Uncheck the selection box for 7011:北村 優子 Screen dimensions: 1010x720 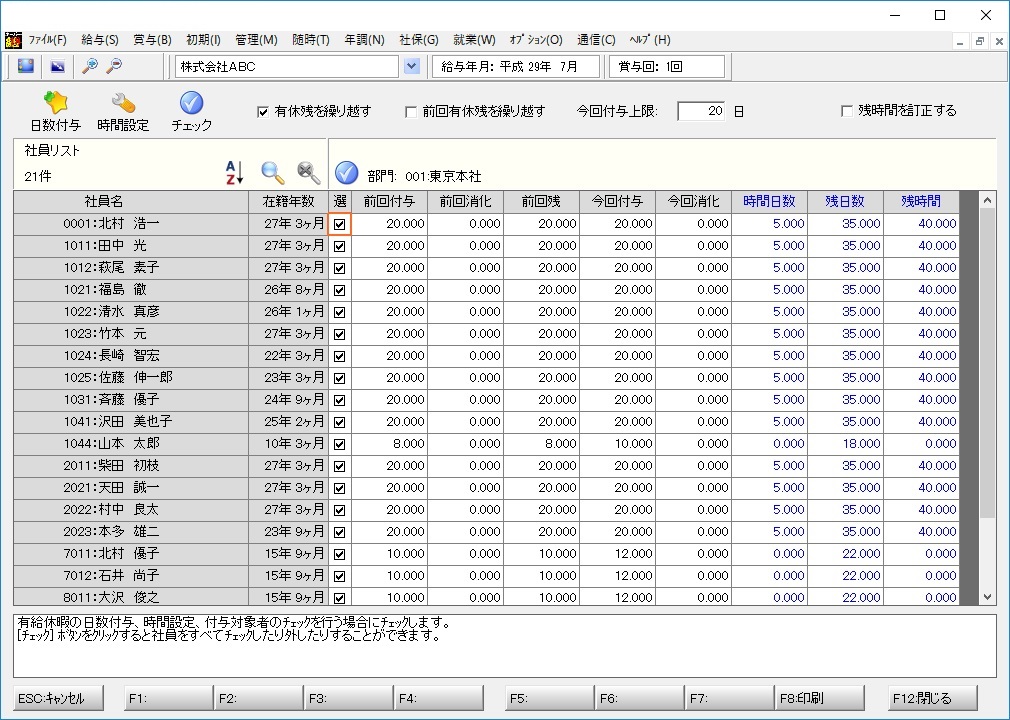[339, 554]
